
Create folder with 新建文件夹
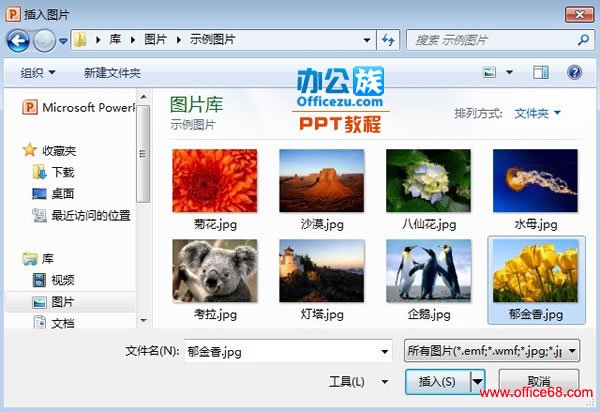pos(112,72)
